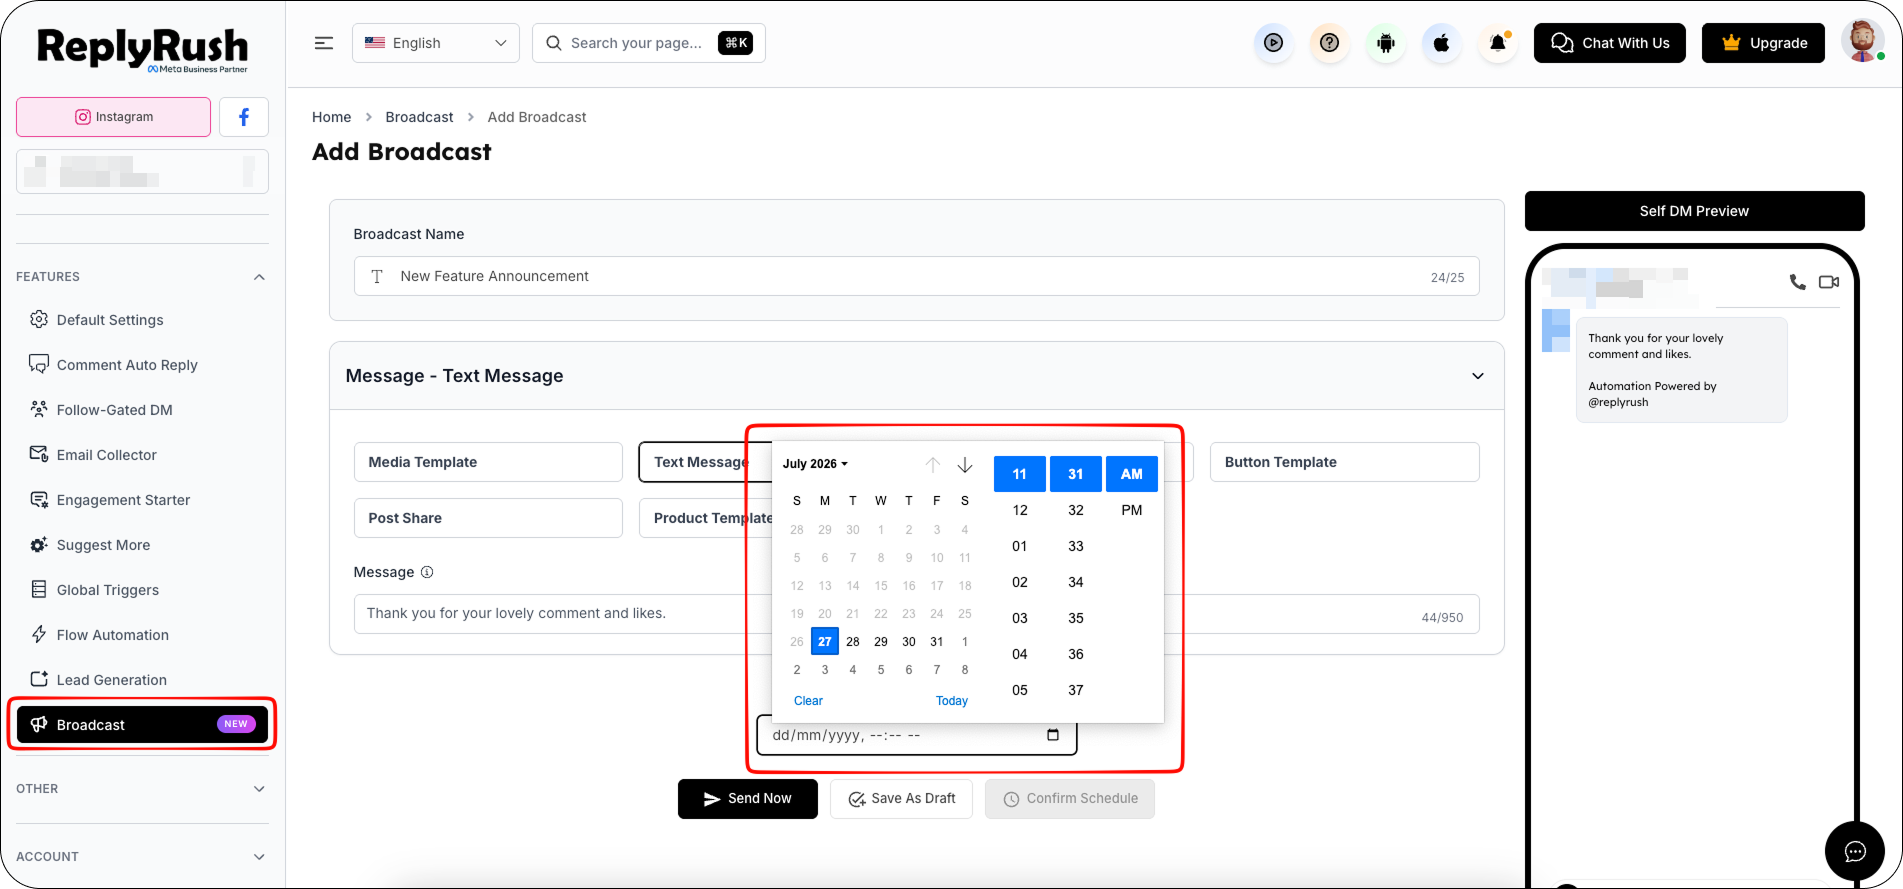Open the ReplyRush logo home link
This screenshot has width=1903, height=889.
(x=142, y=49)
